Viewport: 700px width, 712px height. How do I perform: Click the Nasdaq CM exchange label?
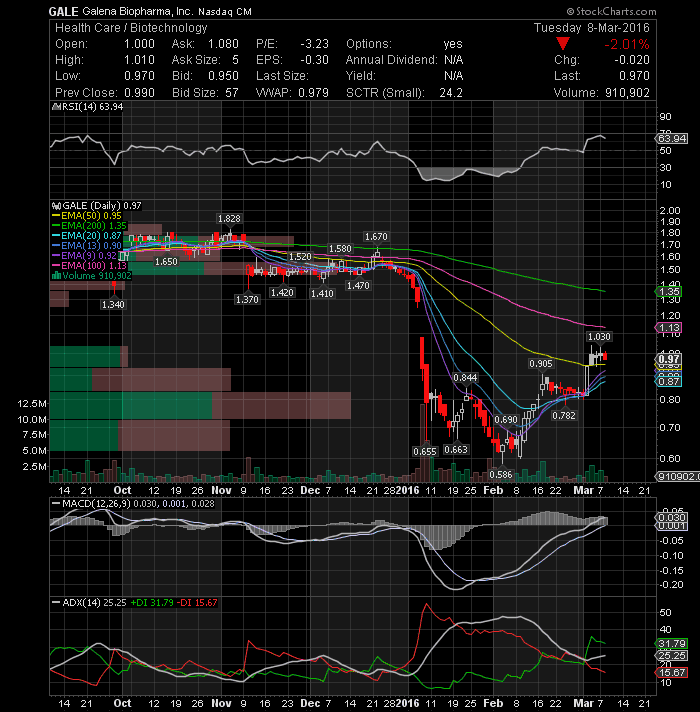[x=225, y=12]
